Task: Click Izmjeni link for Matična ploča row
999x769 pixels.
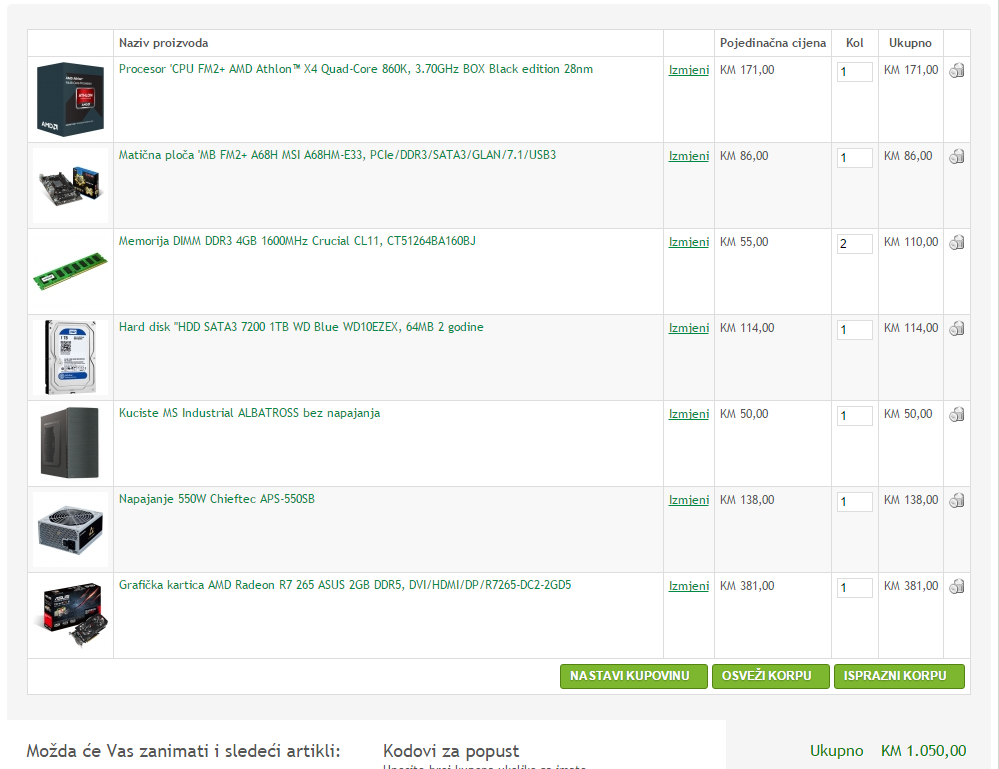Action: pyautogui.click(x=689, y=156)
